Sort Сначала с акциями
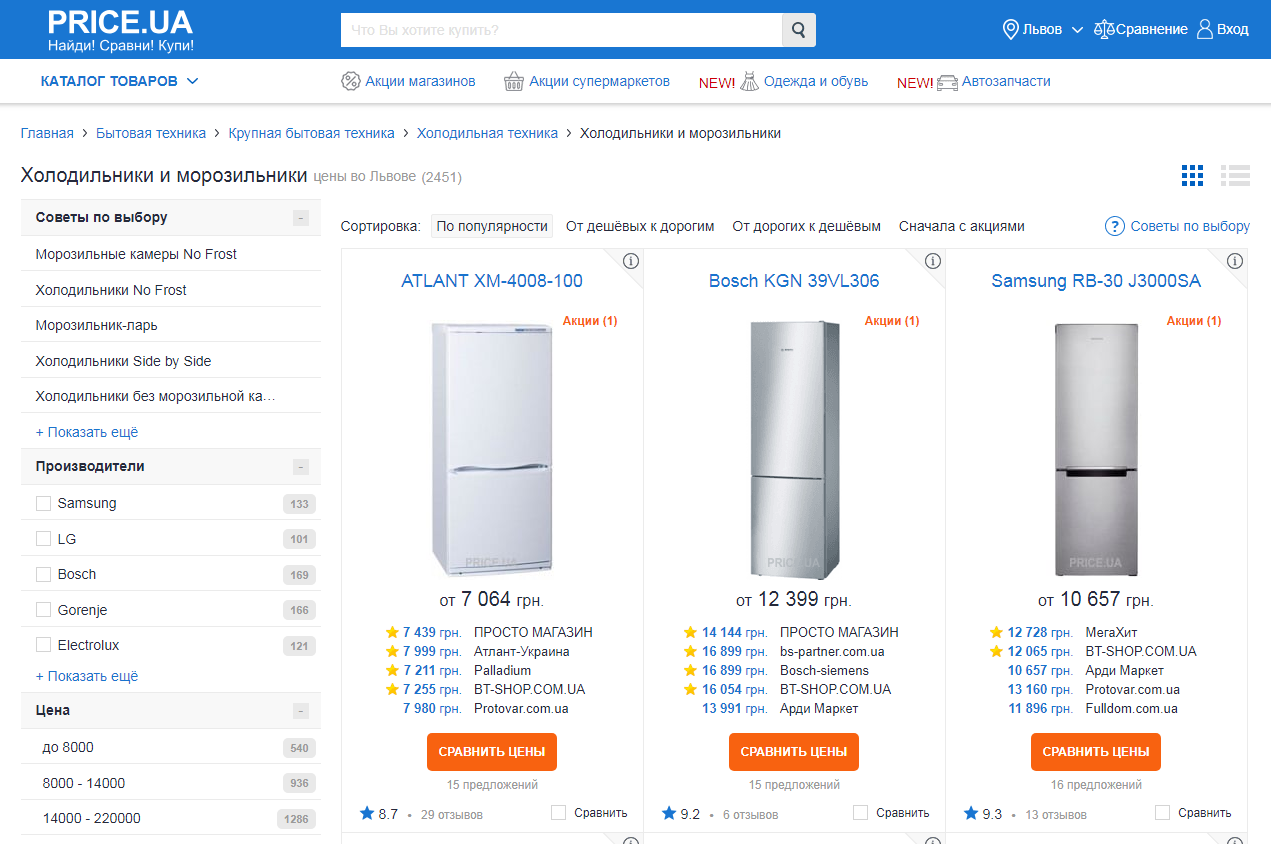Viewport: 1271px width, 844px height. [962, 226]
